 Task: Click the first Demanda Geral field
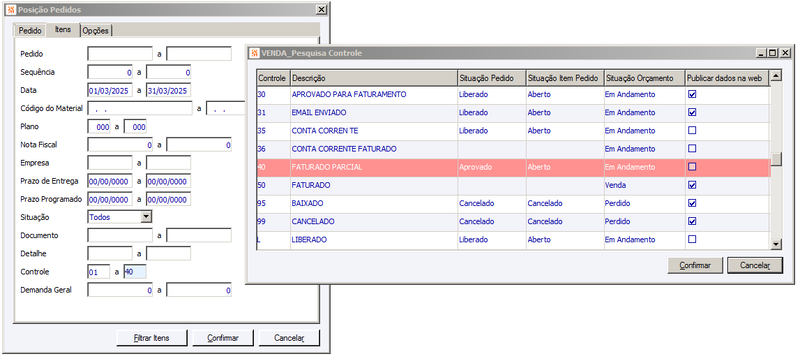click(x=120, y=290)
